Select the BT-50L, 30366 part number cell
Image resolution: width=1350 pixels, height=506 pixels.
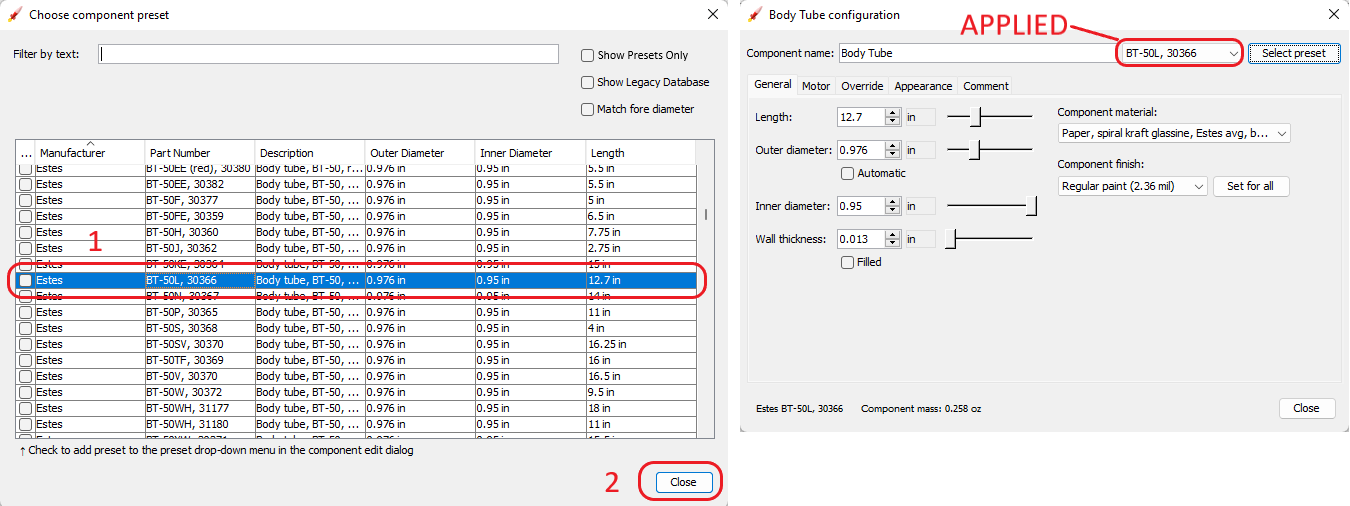[200, 280]
